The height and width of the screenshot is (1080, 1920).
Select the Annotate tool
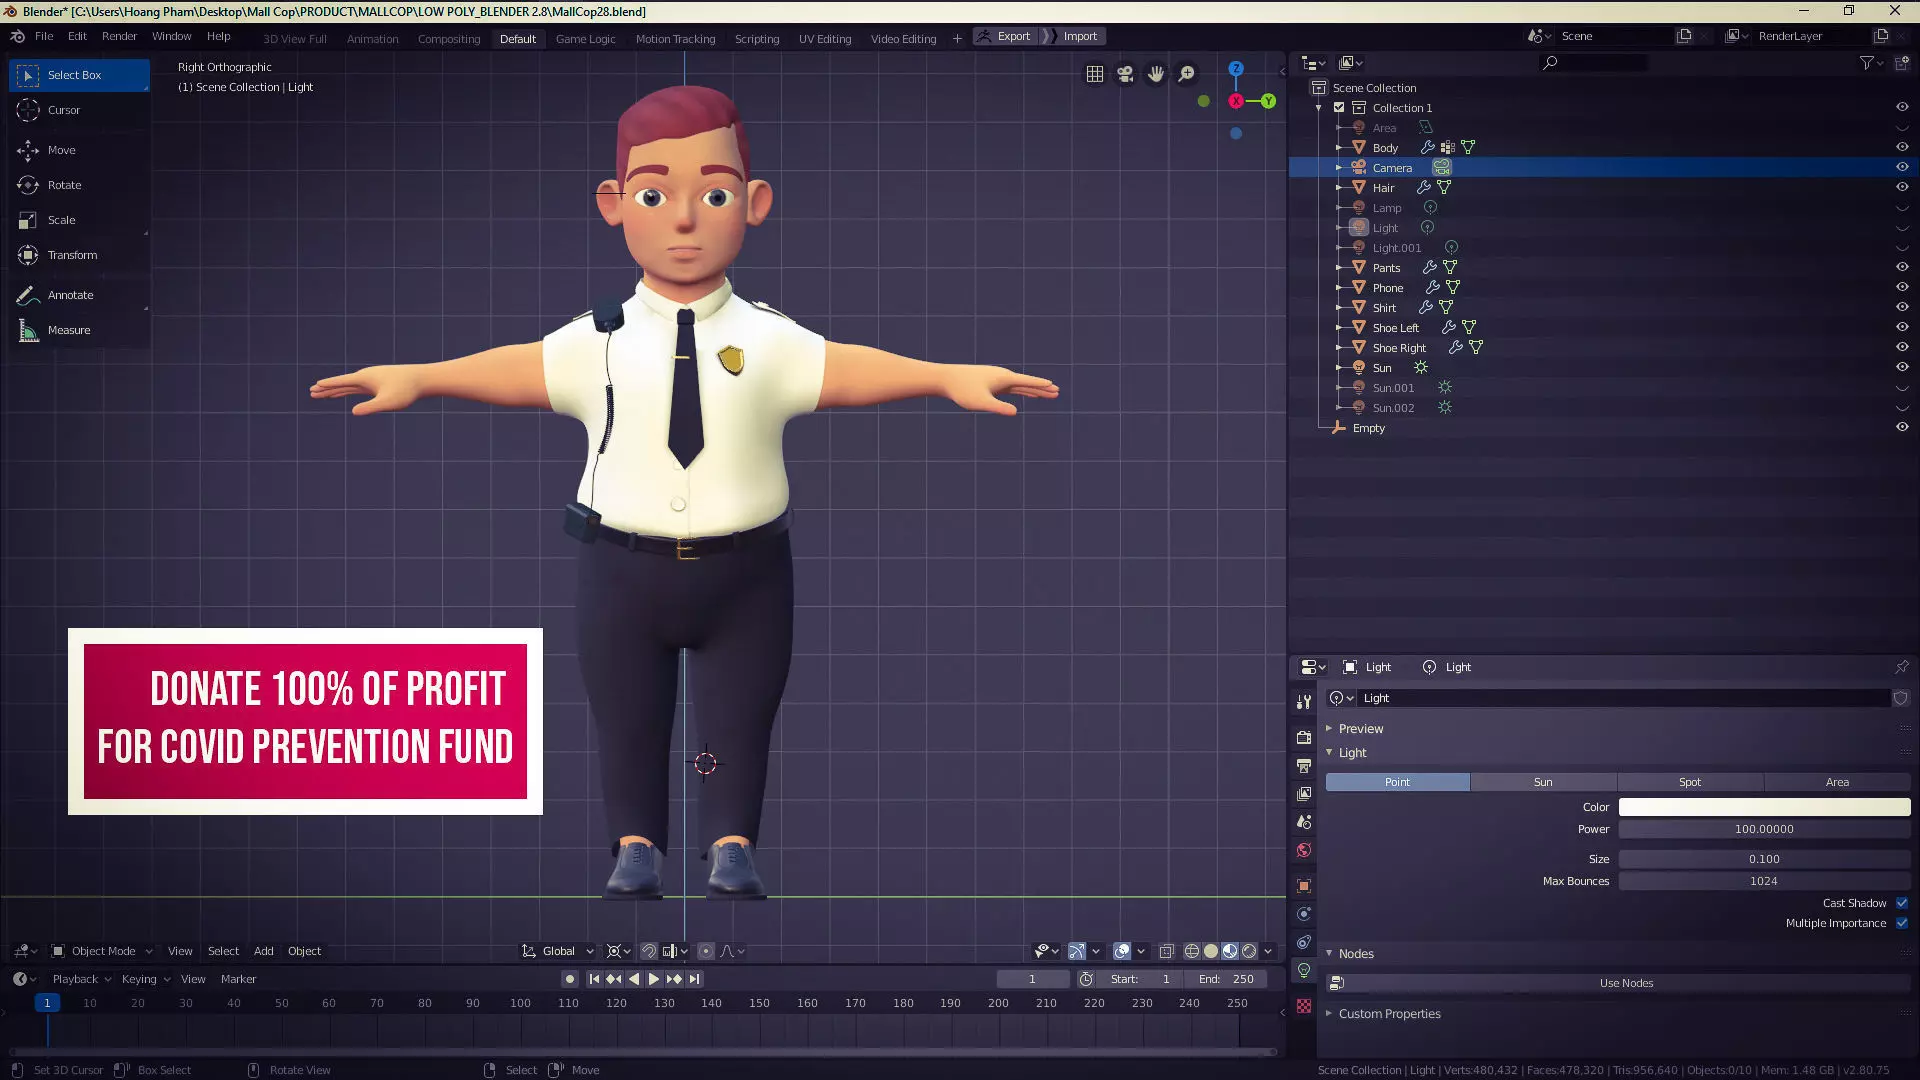[x=70, y=295]
